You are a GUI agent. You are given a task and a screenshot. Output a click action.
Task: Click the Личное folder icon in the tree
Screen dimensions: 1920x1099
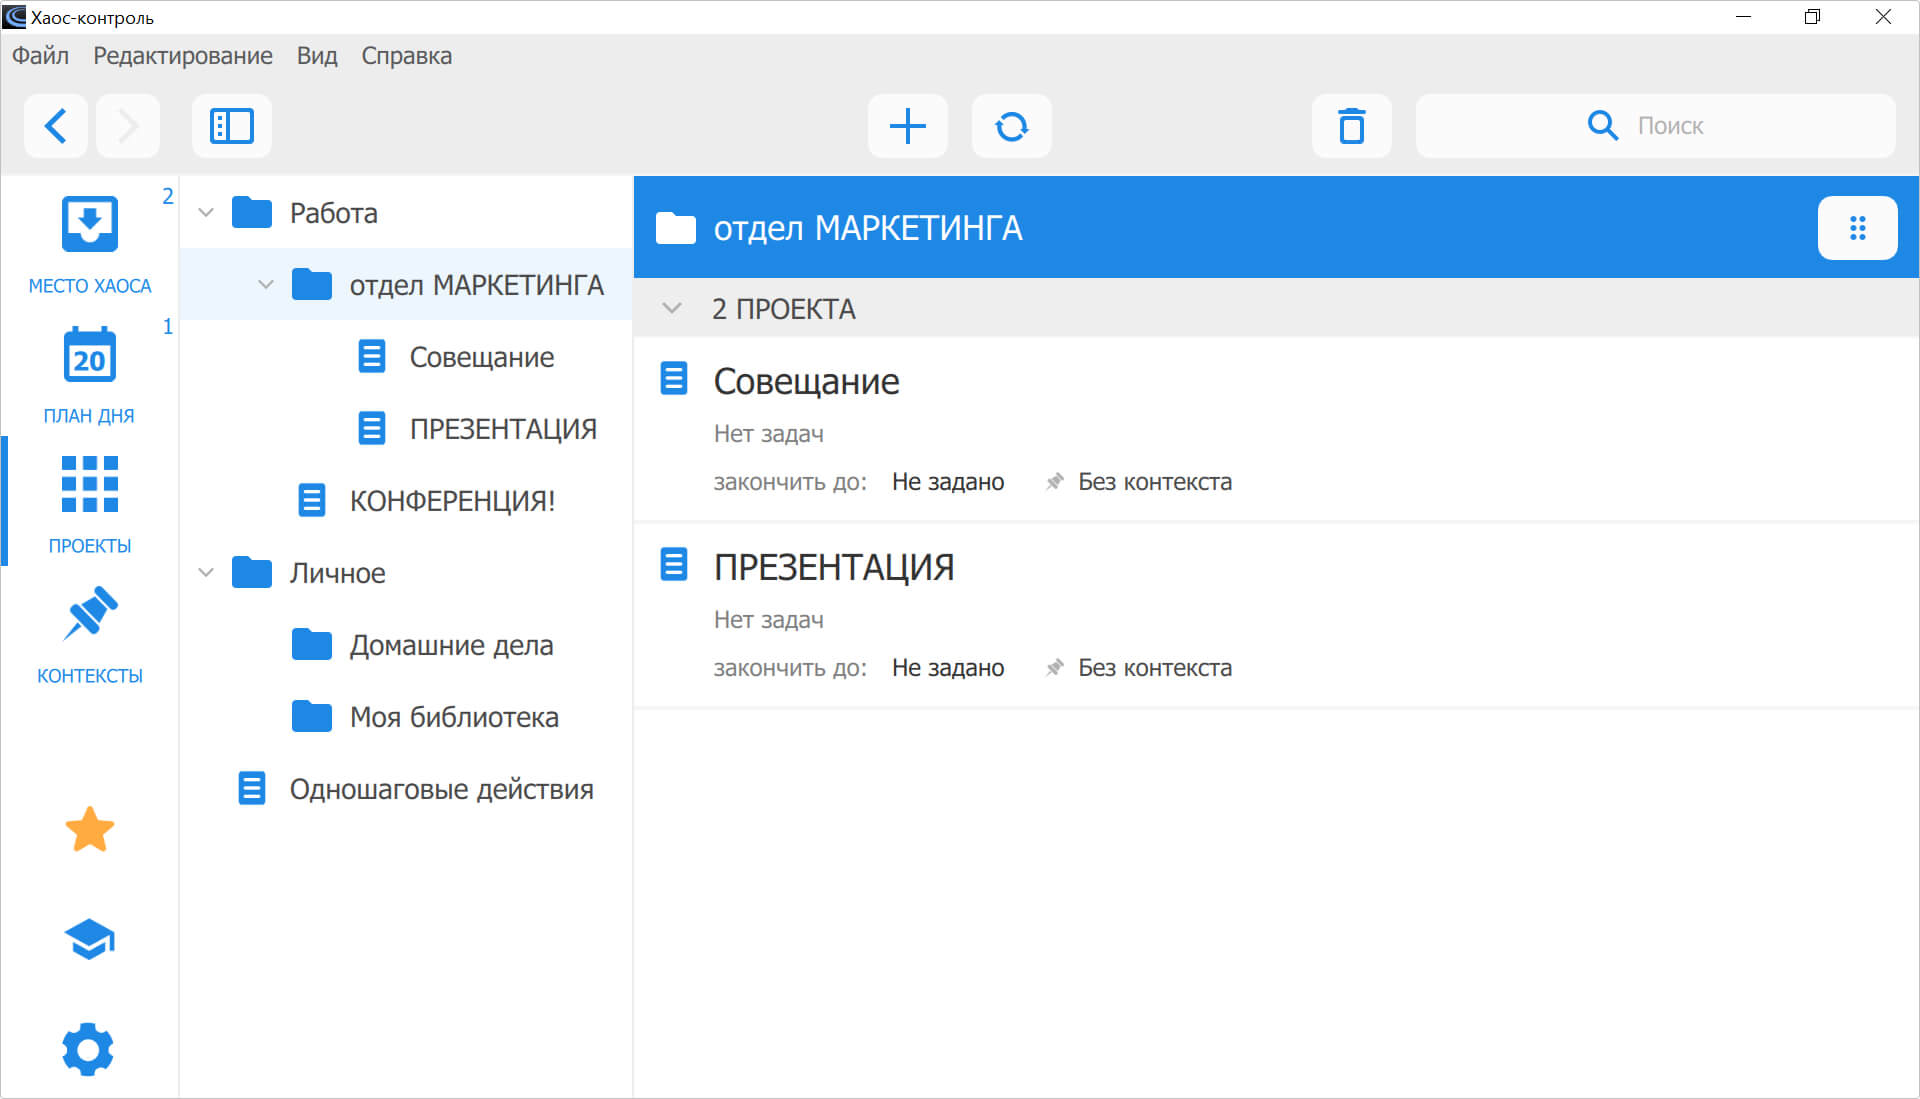(x=252, y=572)
